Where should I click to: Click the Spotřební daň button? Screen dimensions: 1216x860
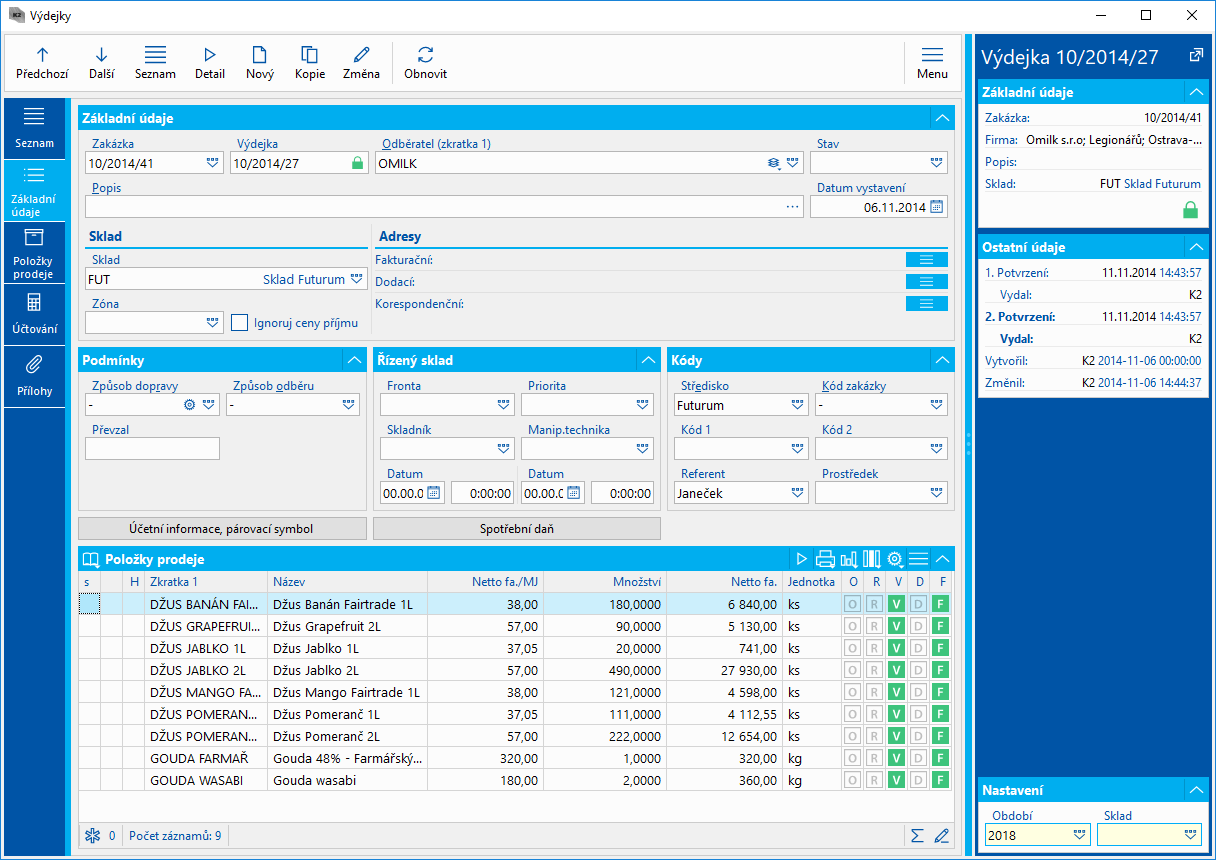coord(516,529)
